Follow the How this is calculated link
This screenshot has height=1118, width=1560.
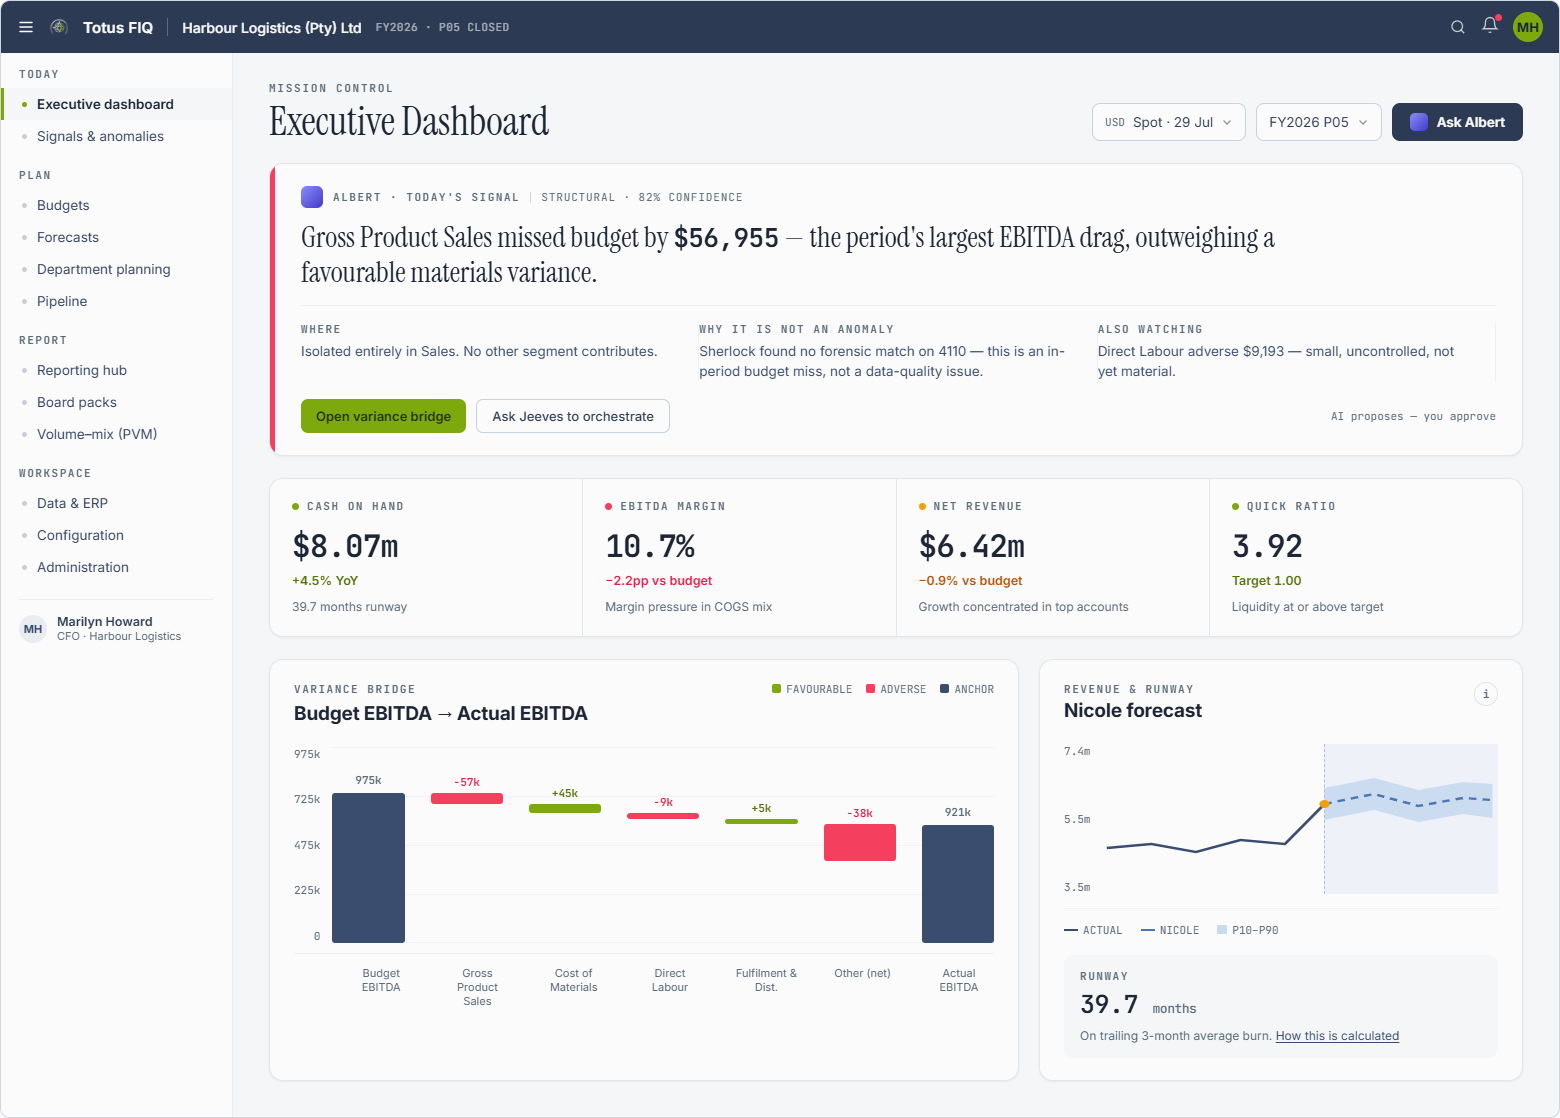pos(1337,1036)
